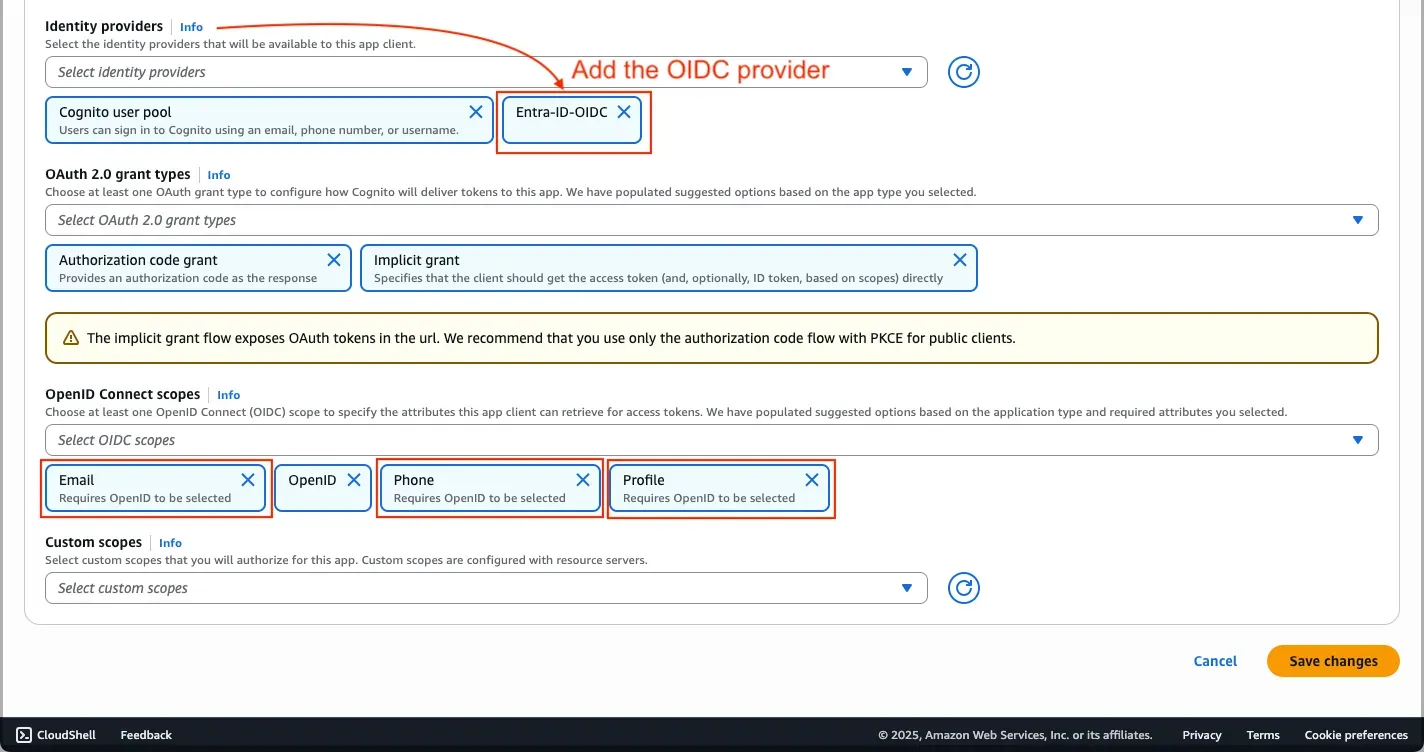Open Info link beside OpenID Connect scopes
Viewport: 1424px width, 752px height.
(x=228, y=395)
